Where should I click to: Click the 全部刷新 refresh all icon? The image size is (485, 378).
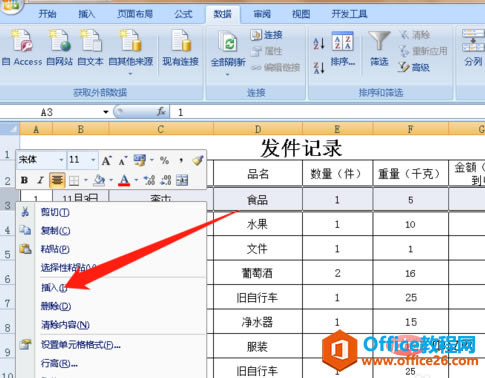tap(228, 42)
